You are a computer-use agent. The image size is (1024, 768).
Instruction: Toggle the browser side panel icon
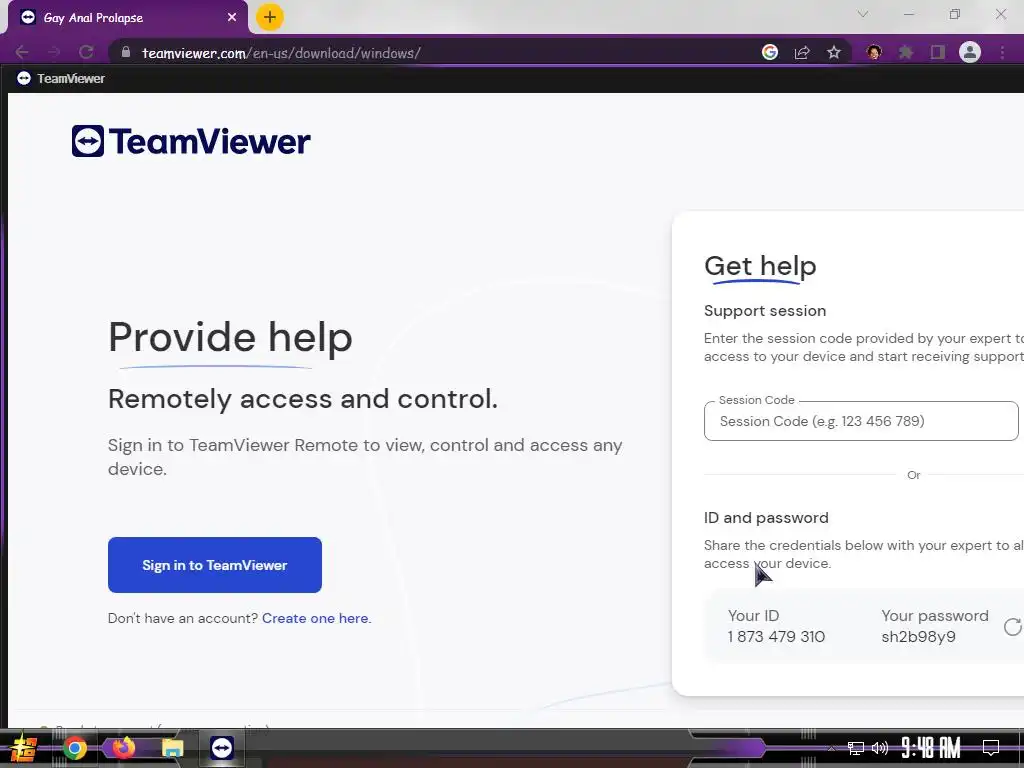click(938, 52)
